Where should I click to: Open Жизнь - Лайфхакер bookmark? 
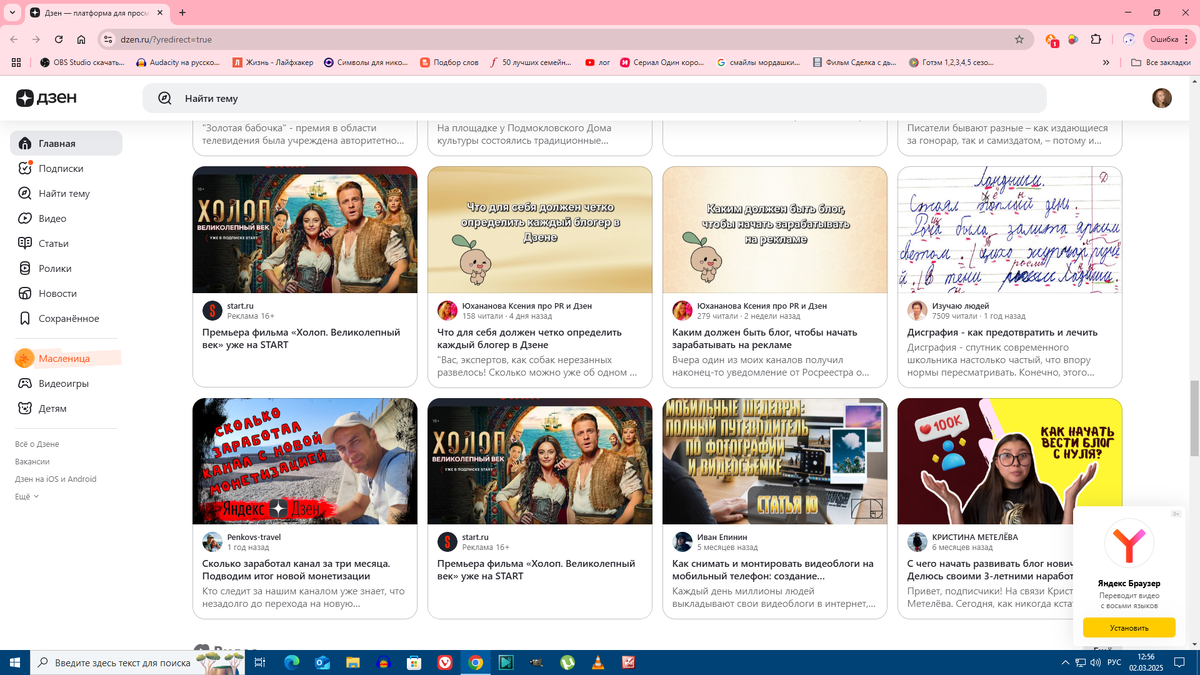click(272, 62)
